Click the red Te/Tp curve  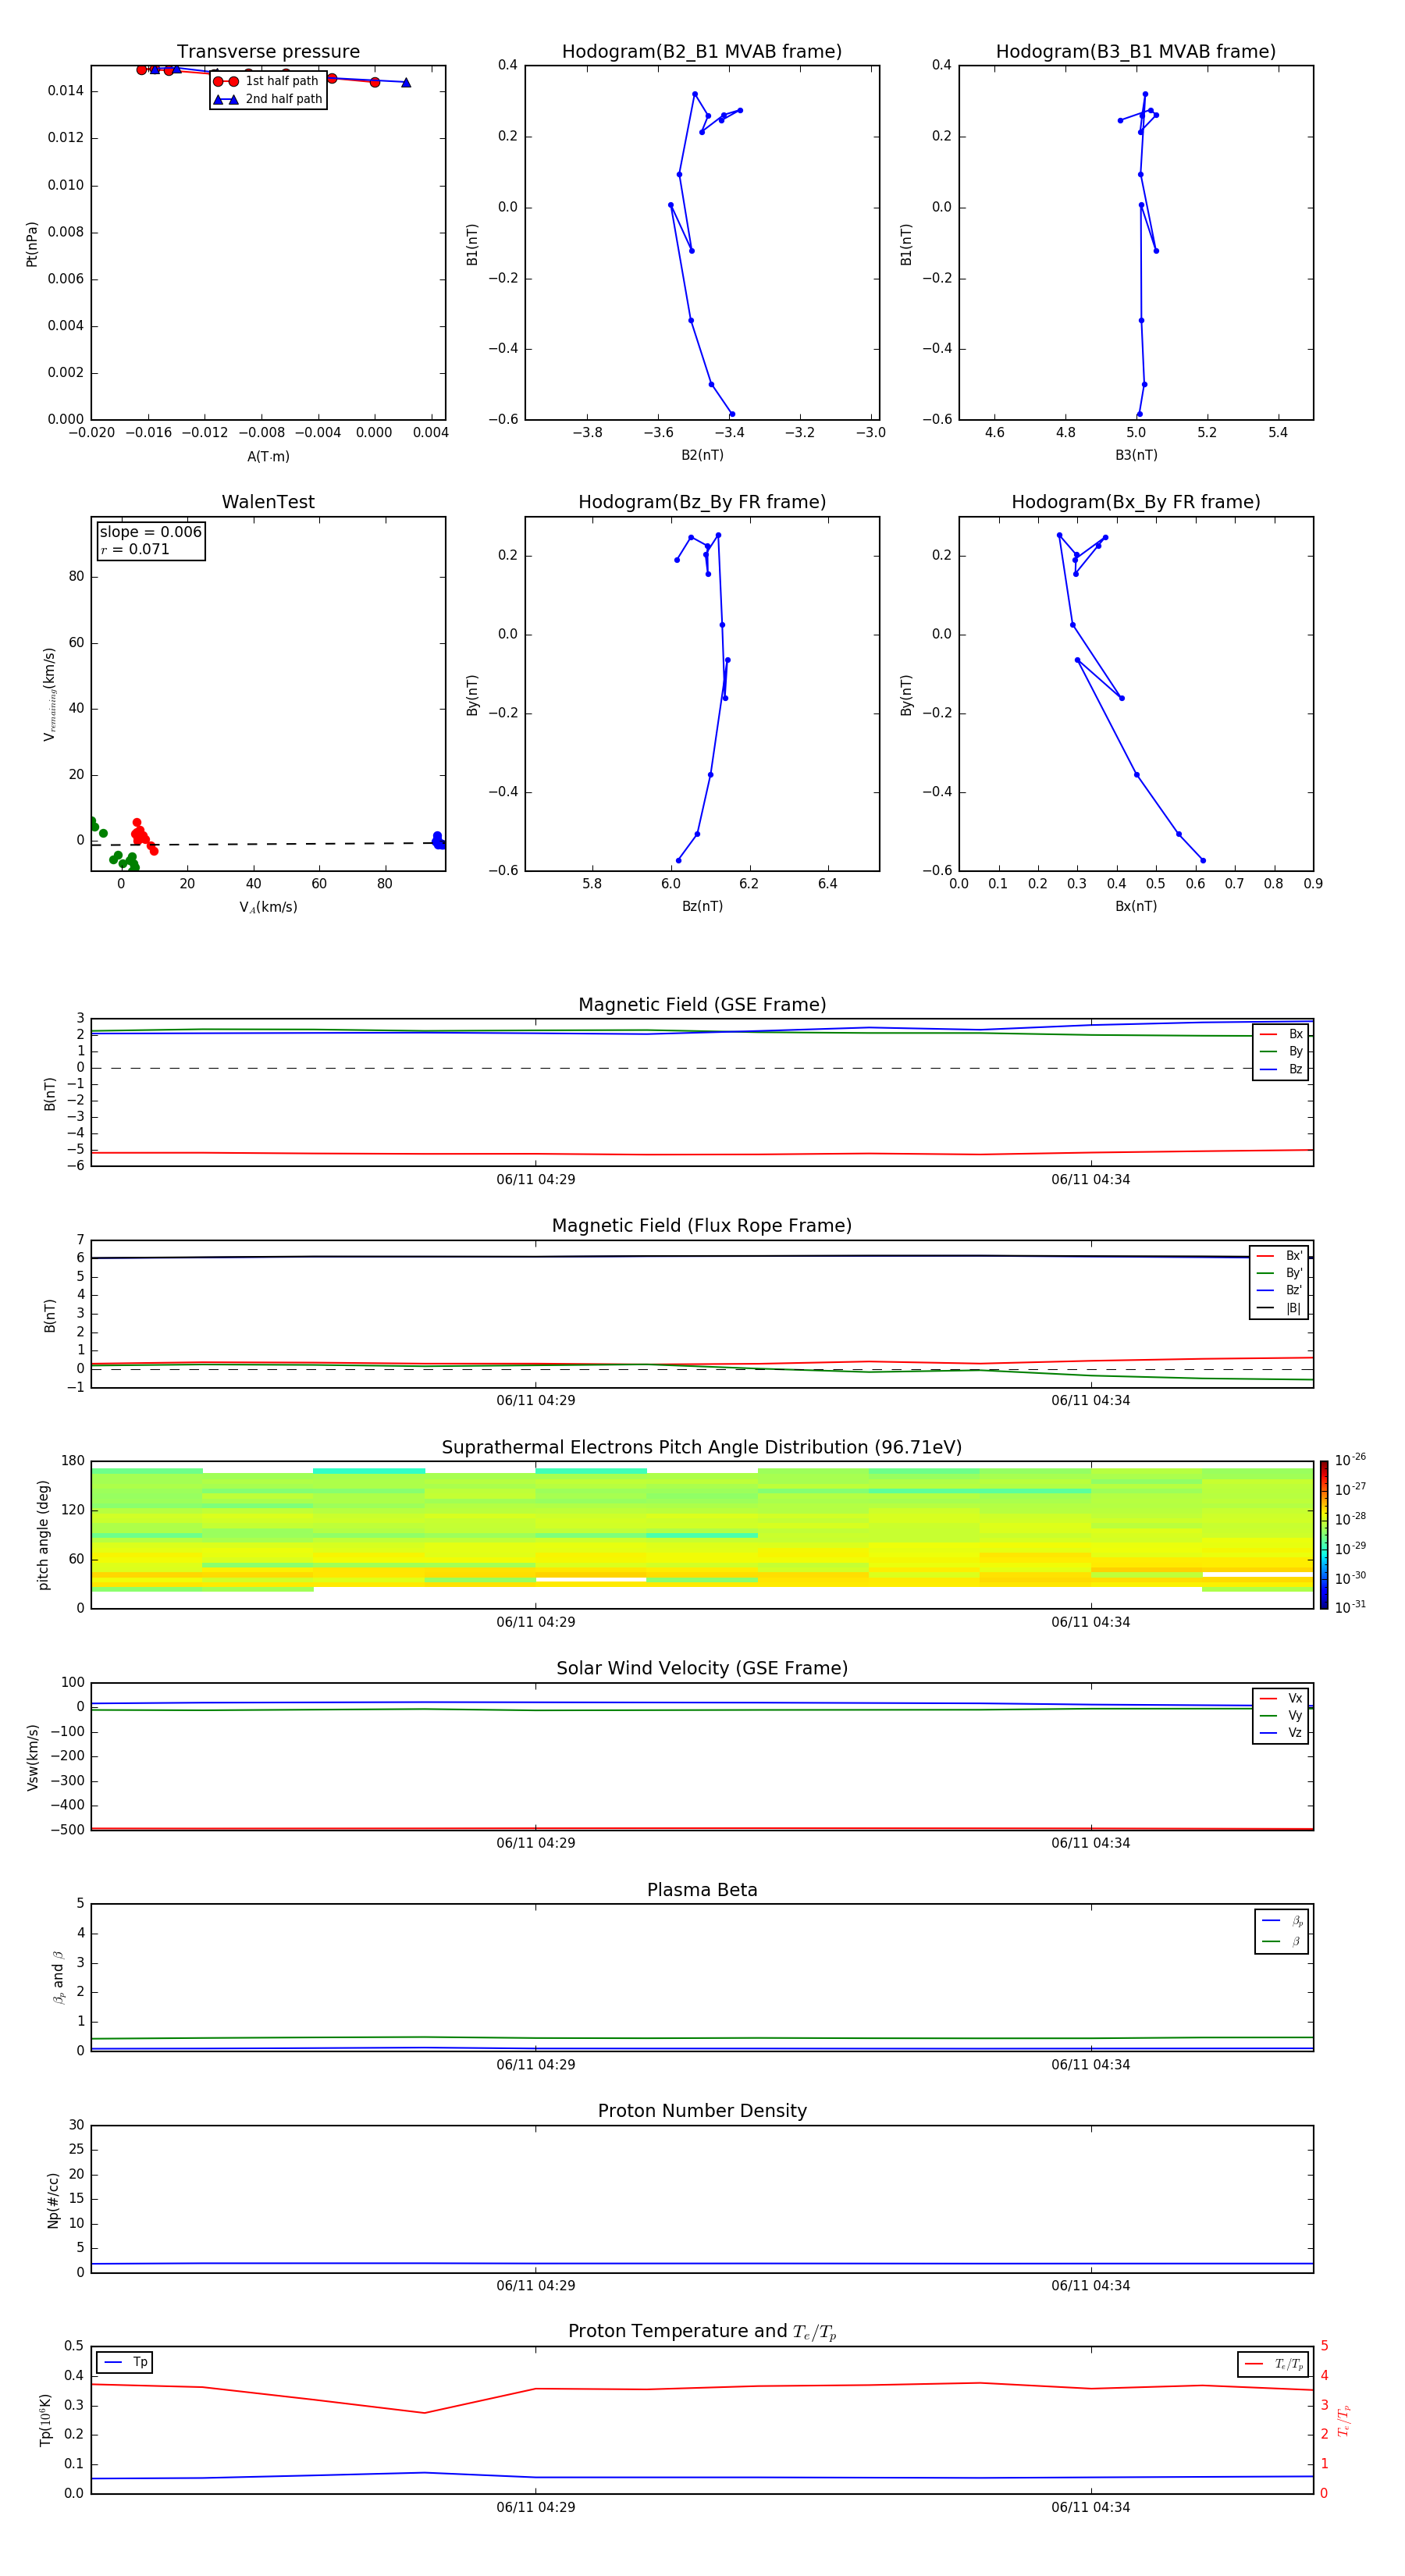point(702,2388)
